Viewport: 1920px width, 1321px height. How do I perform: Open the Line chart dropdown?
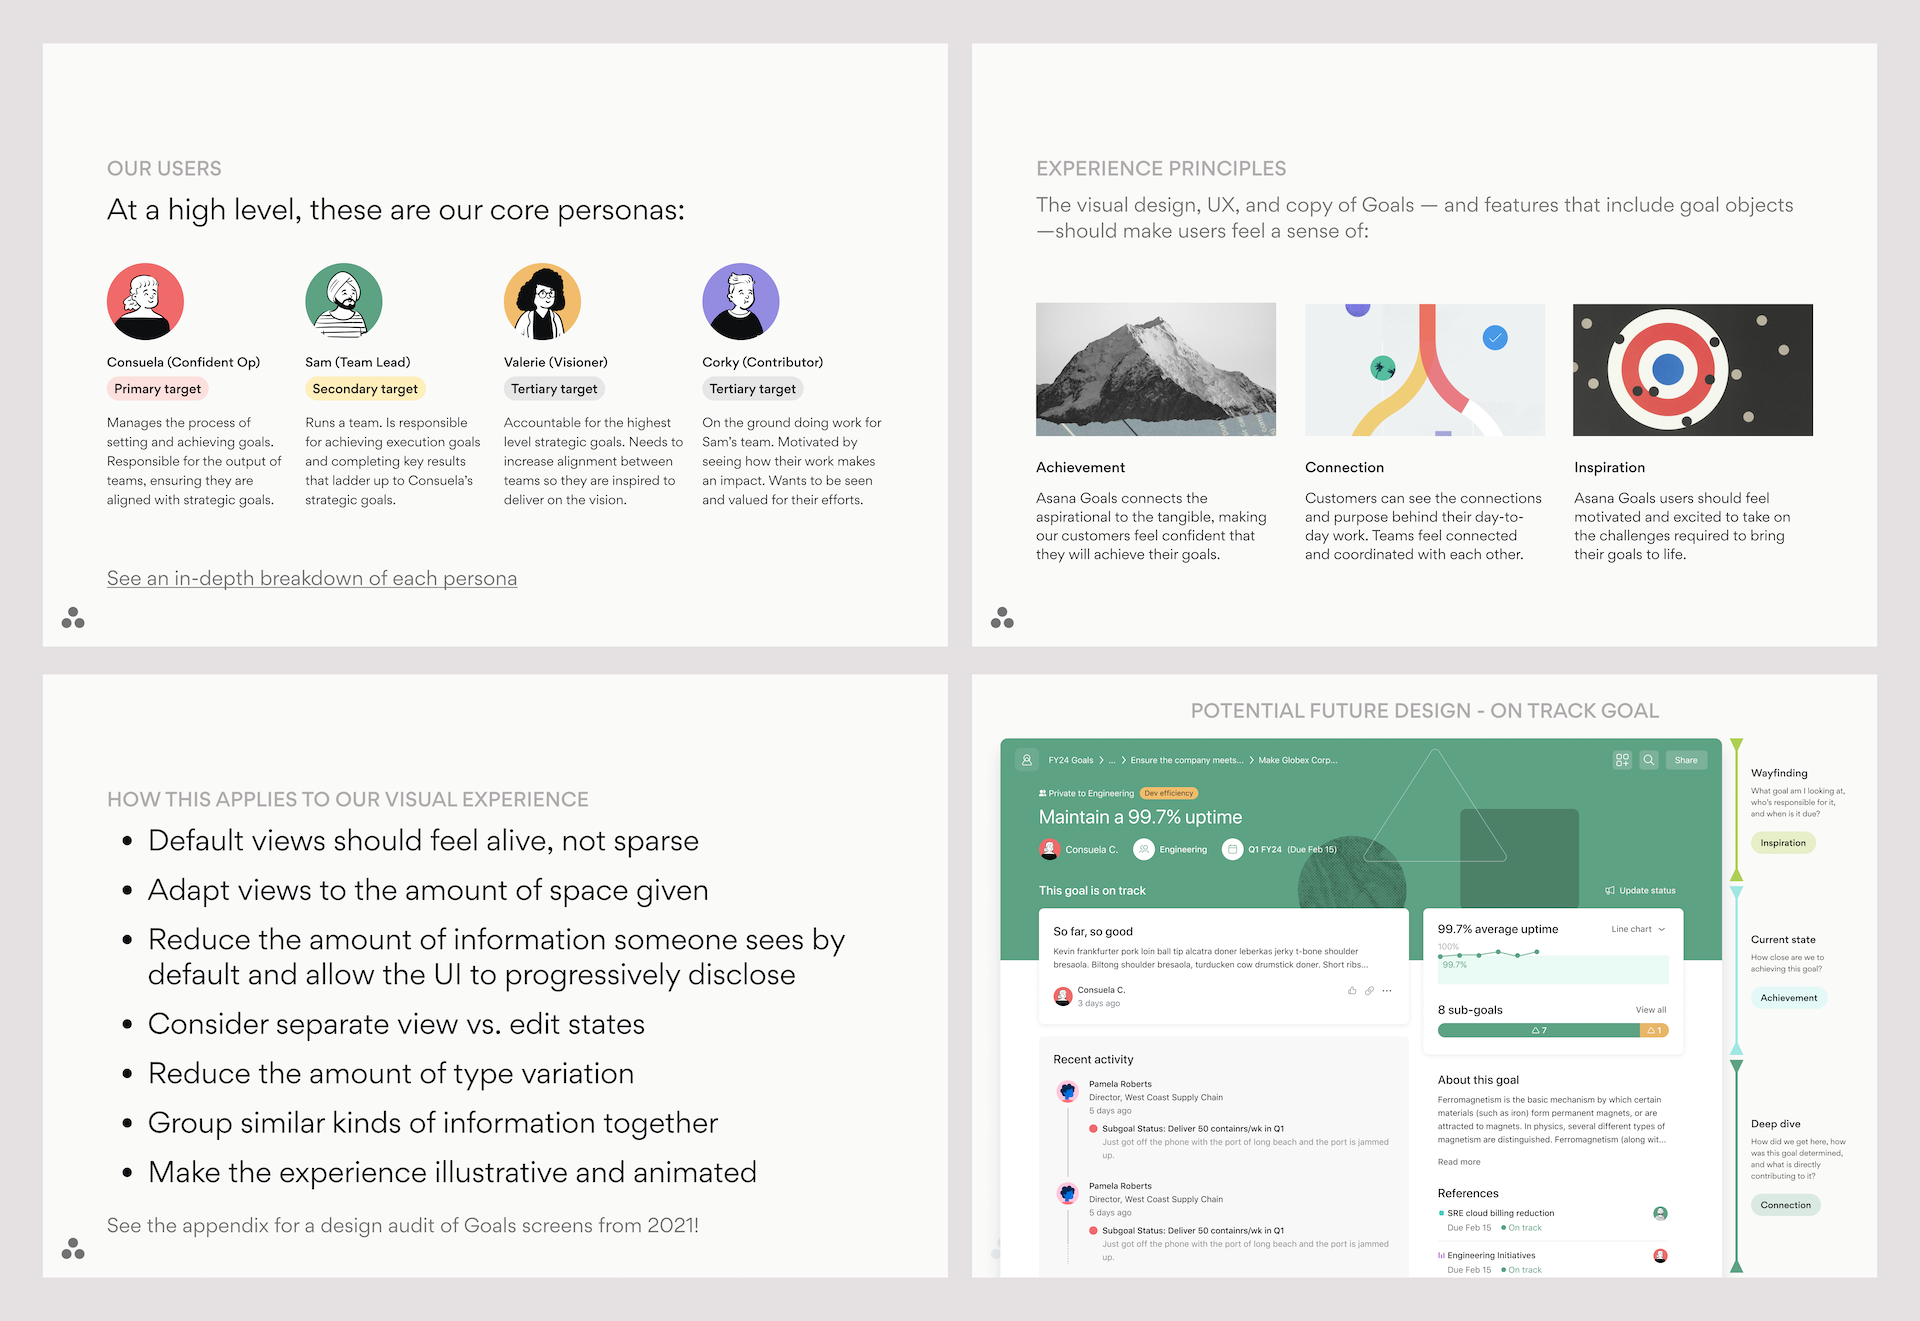1638,929
